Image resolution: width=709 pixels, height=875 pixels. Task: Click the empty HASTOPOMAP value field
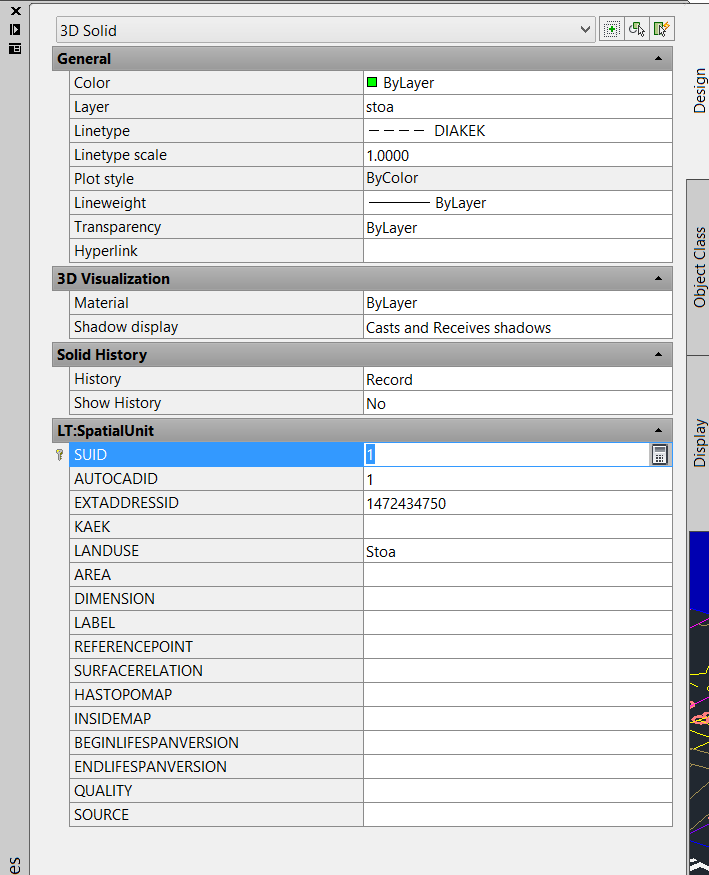(518, 695)
